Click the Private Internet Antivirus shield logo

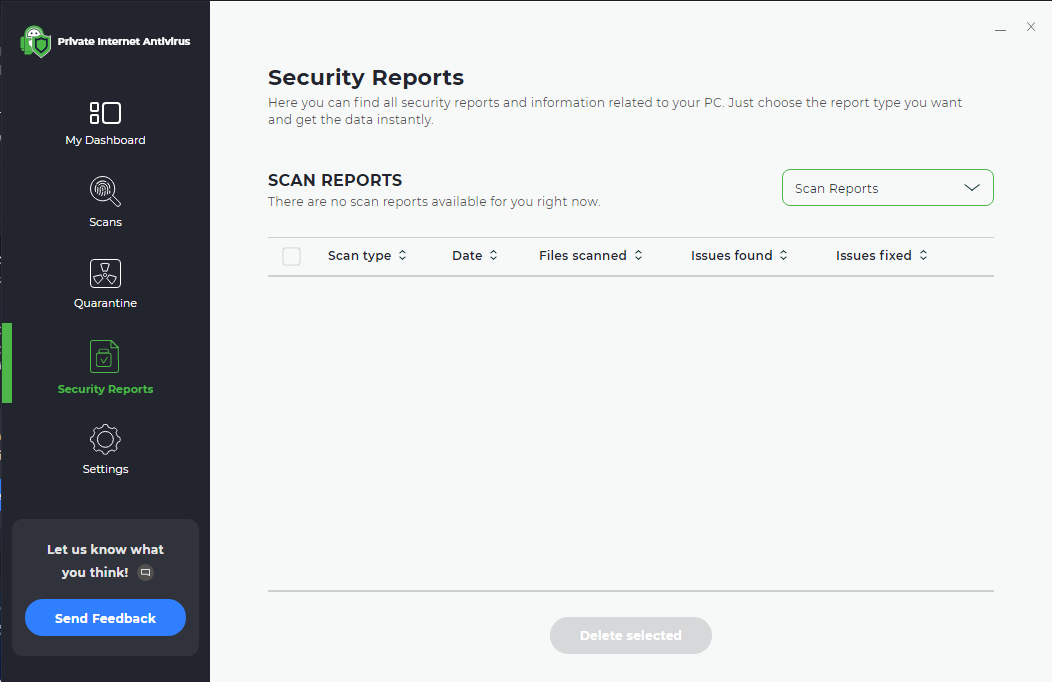(36, 42)
